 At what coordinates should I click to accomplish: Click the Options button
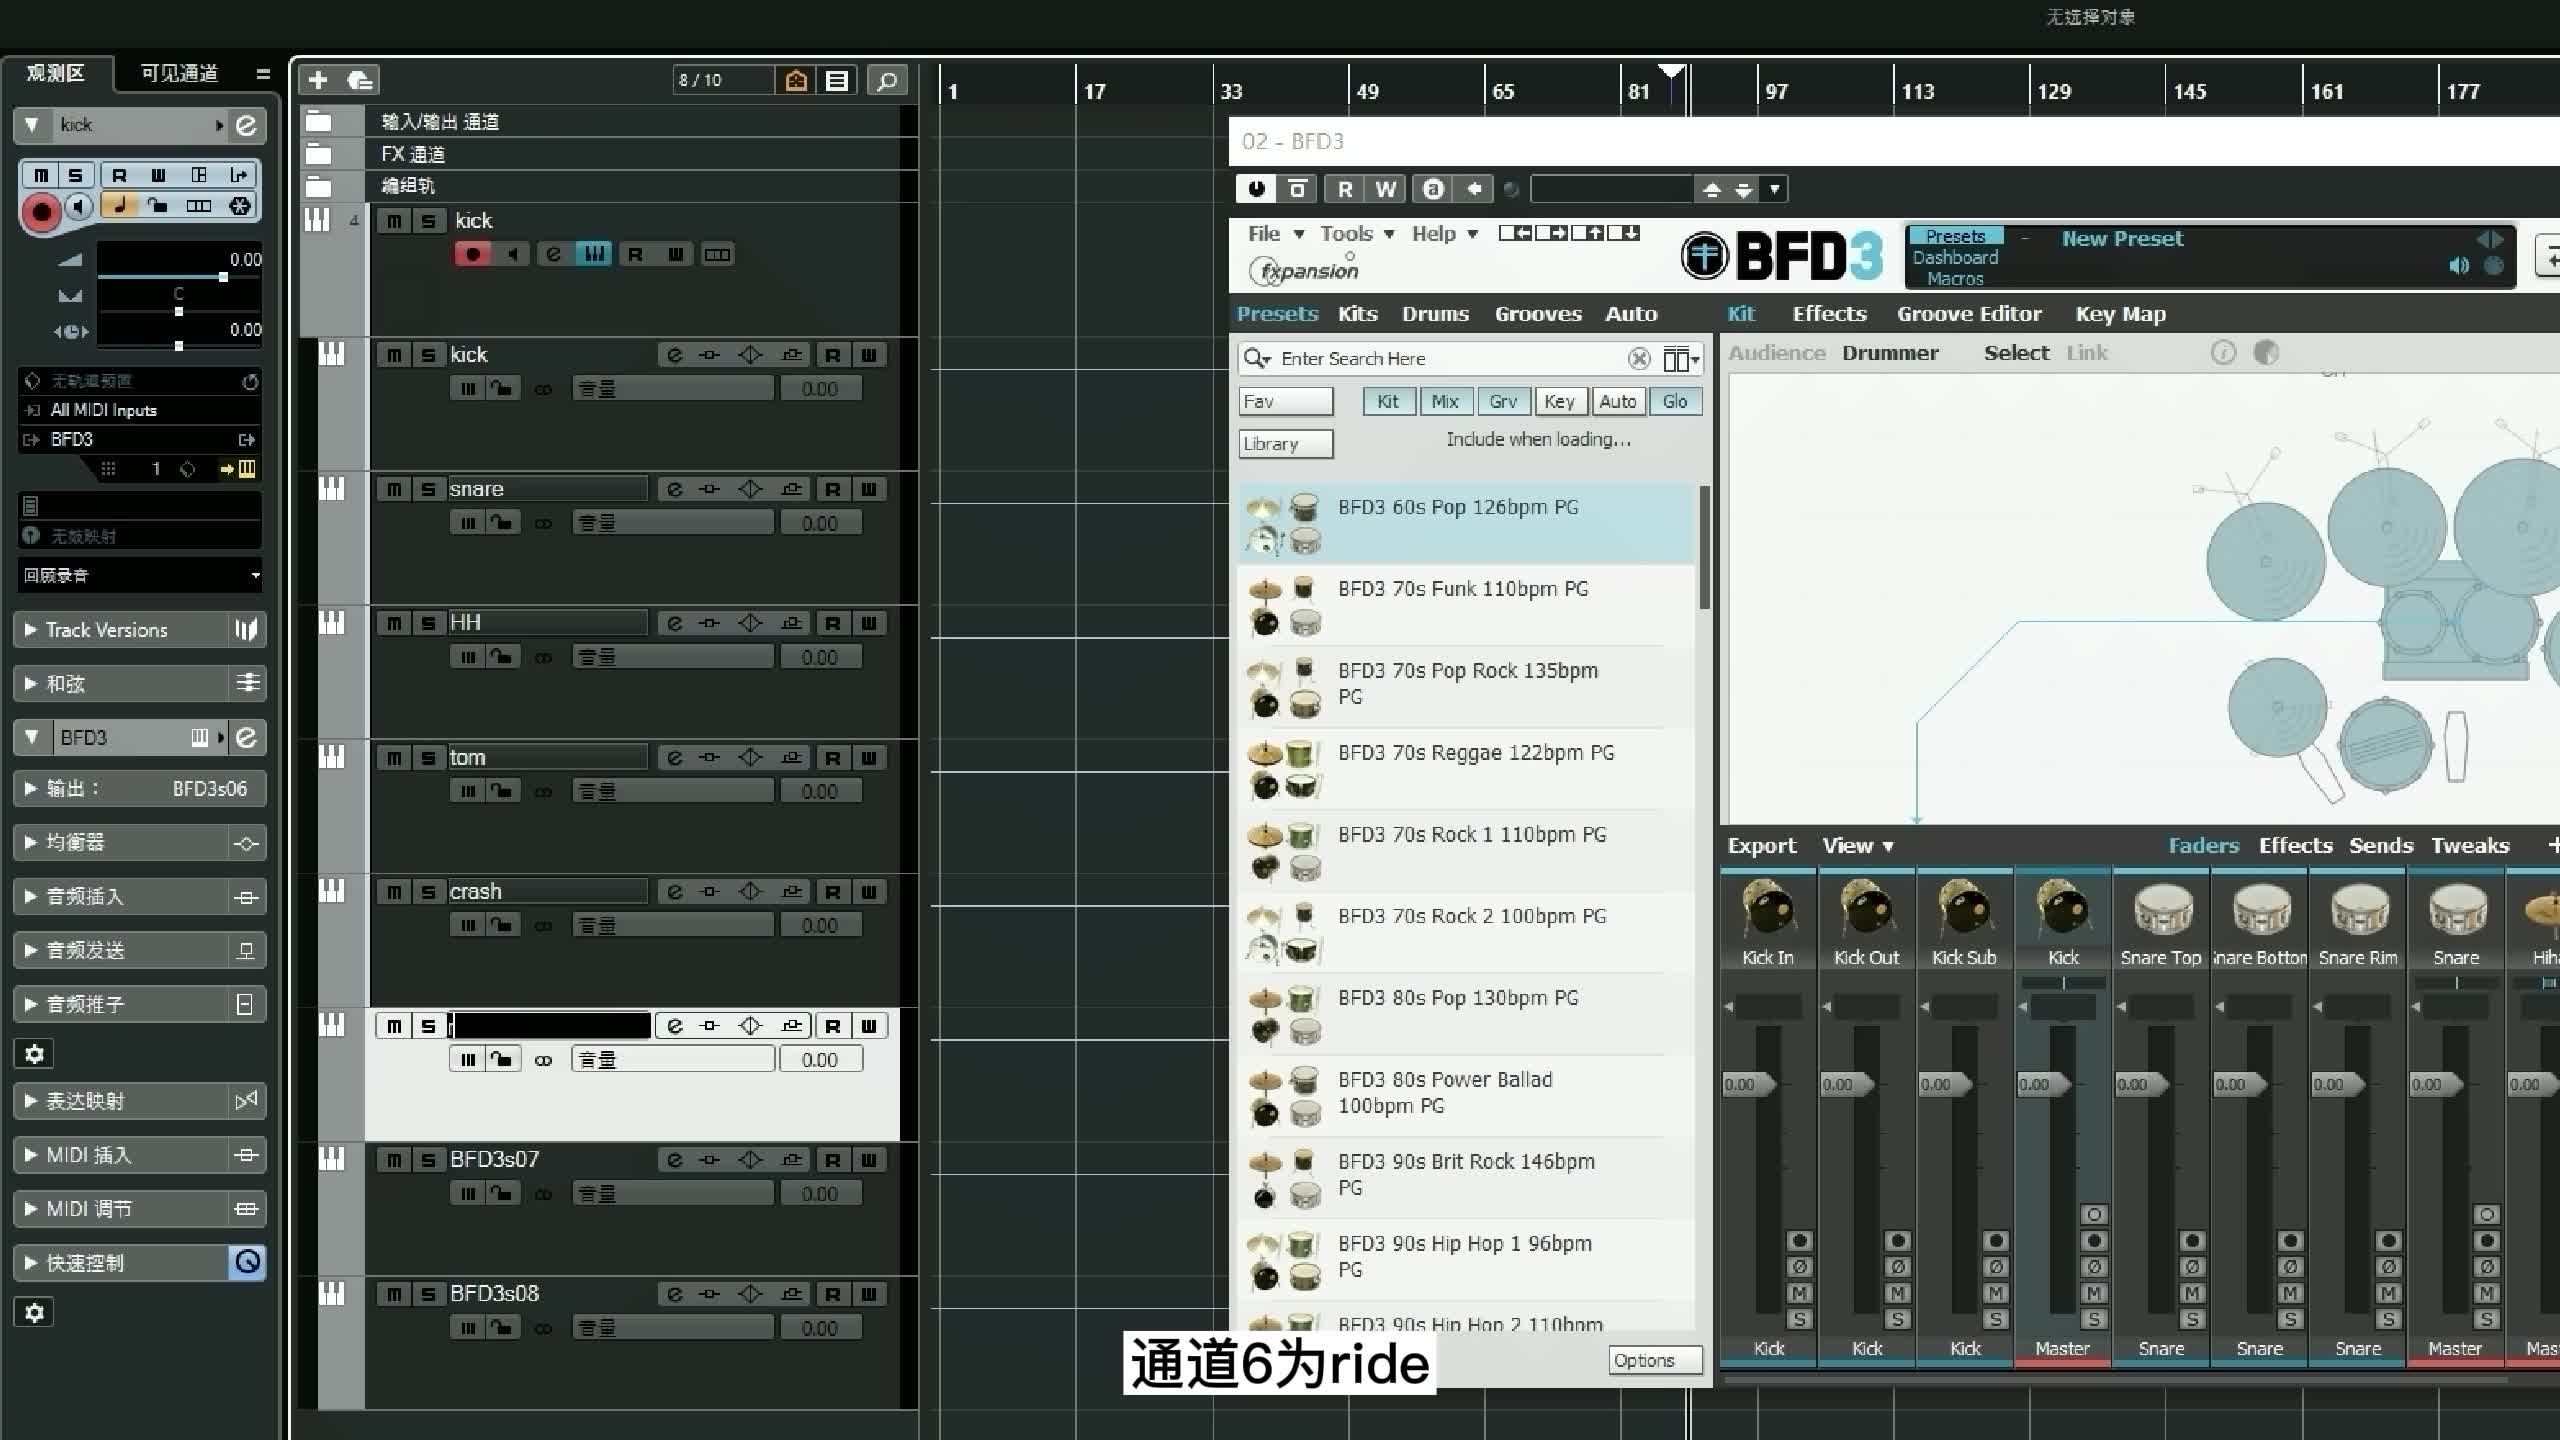[x=1655, y=1360]
